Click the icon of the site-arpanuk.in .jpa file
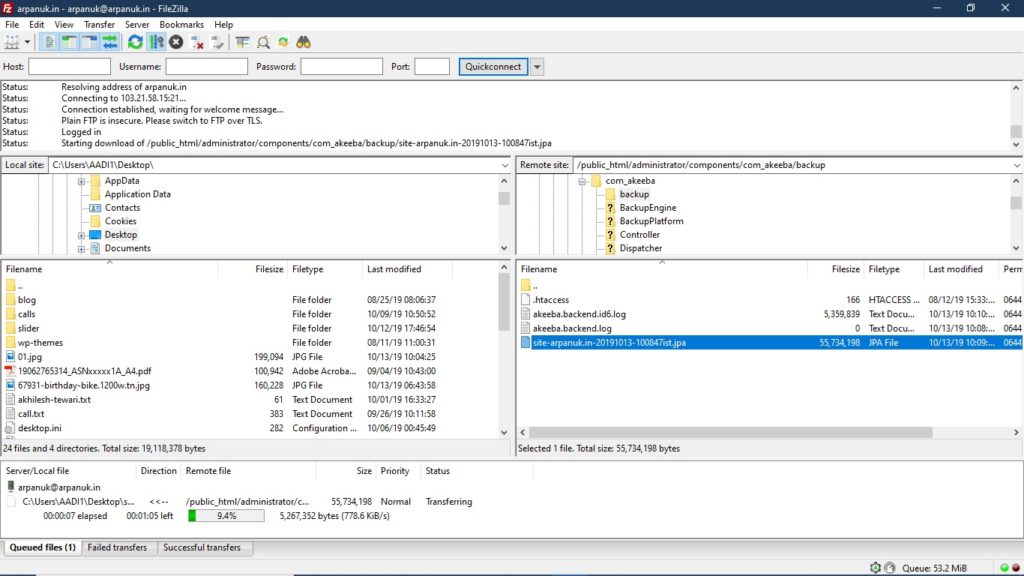This screenshot has width=1024, height=576. pos(526,343)
